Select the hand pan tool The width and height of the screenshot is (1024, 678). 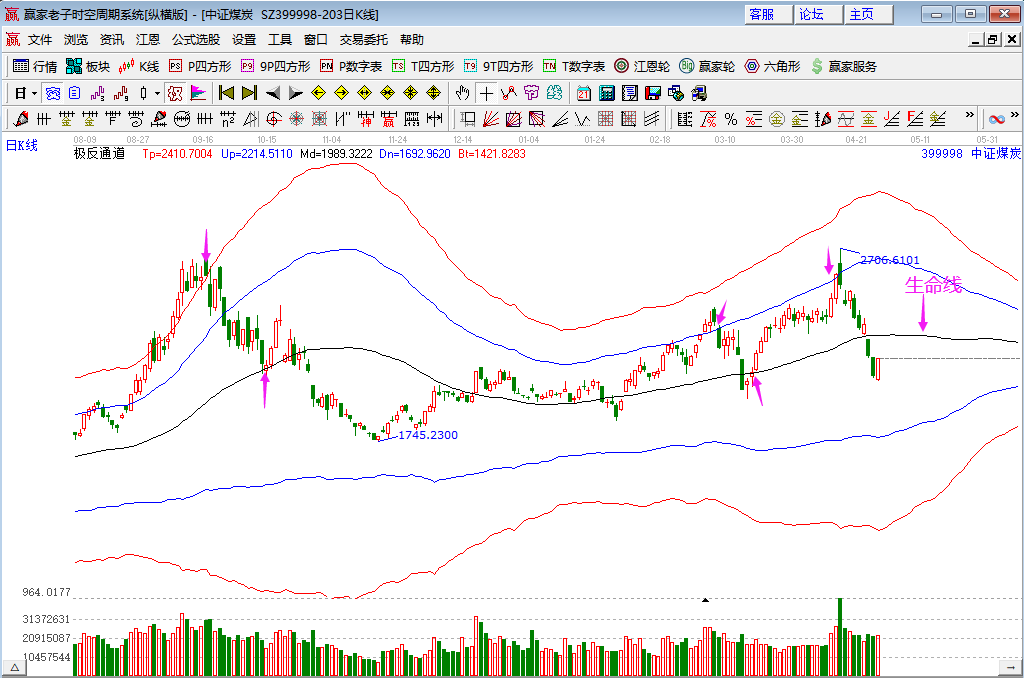click(x=462, y=93)
